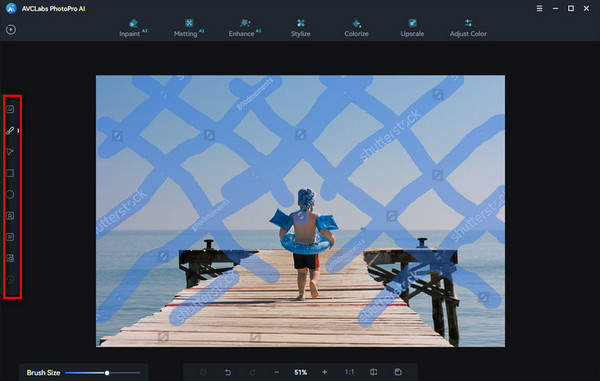This screenshot has width=600, height=381.
Task: Zoom in with the plus button
Action: point(324,372)
